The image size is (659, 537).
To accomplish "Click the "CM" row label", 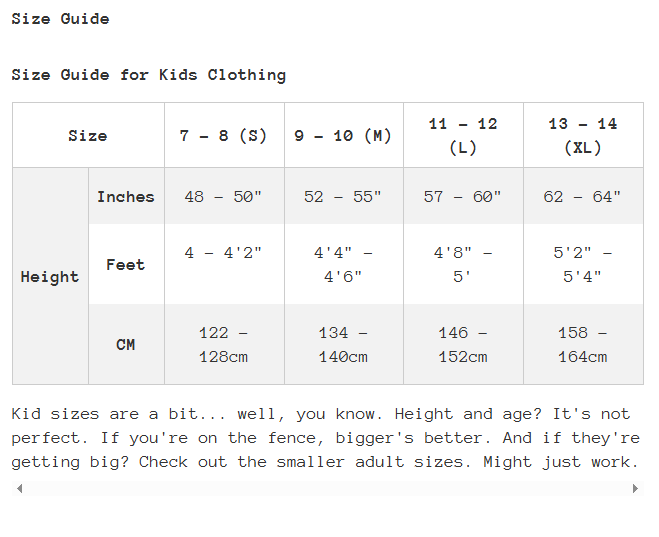I will pyautogui.click(x=126, y=345).
